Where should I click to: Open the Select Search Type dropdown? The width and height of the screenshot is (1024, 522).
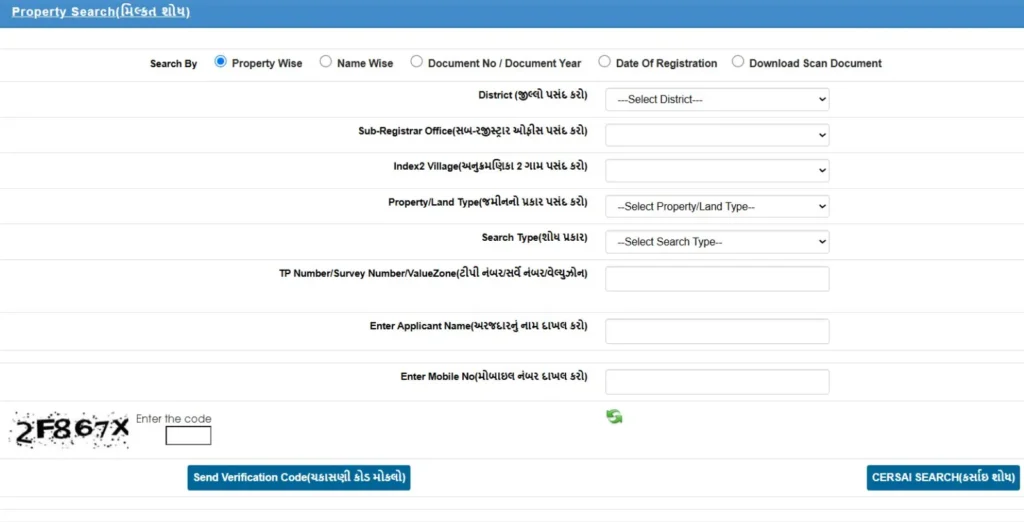click(x=717, y=242)
